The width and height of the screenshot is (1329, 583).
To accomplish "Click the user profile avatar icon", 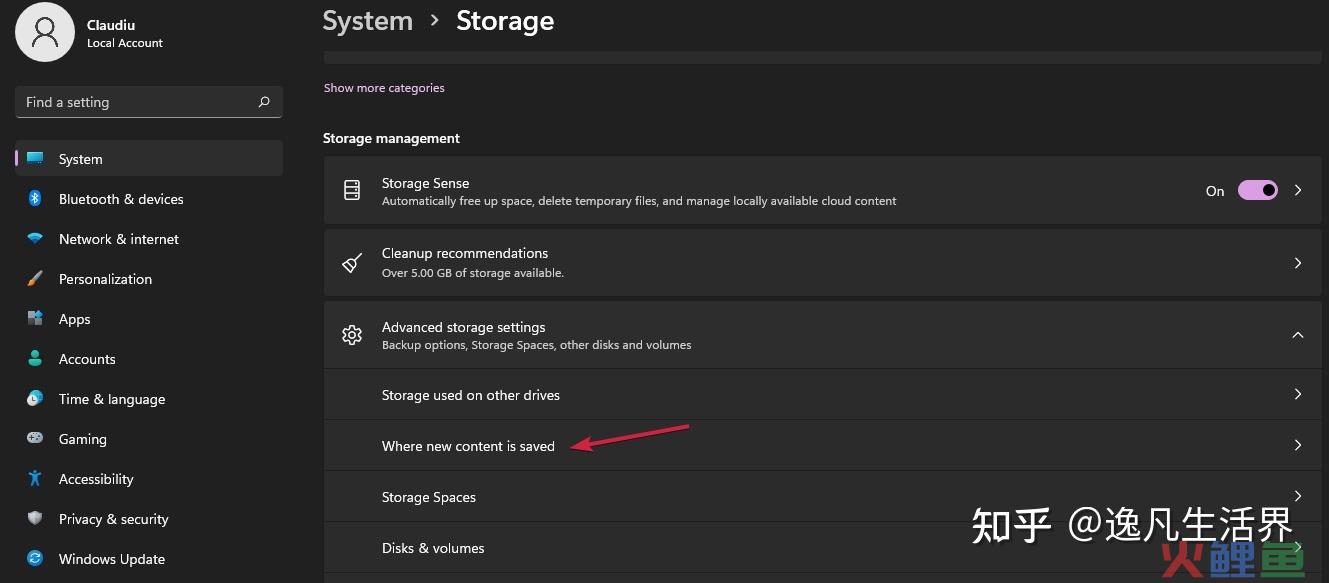I will click(45, 32).
